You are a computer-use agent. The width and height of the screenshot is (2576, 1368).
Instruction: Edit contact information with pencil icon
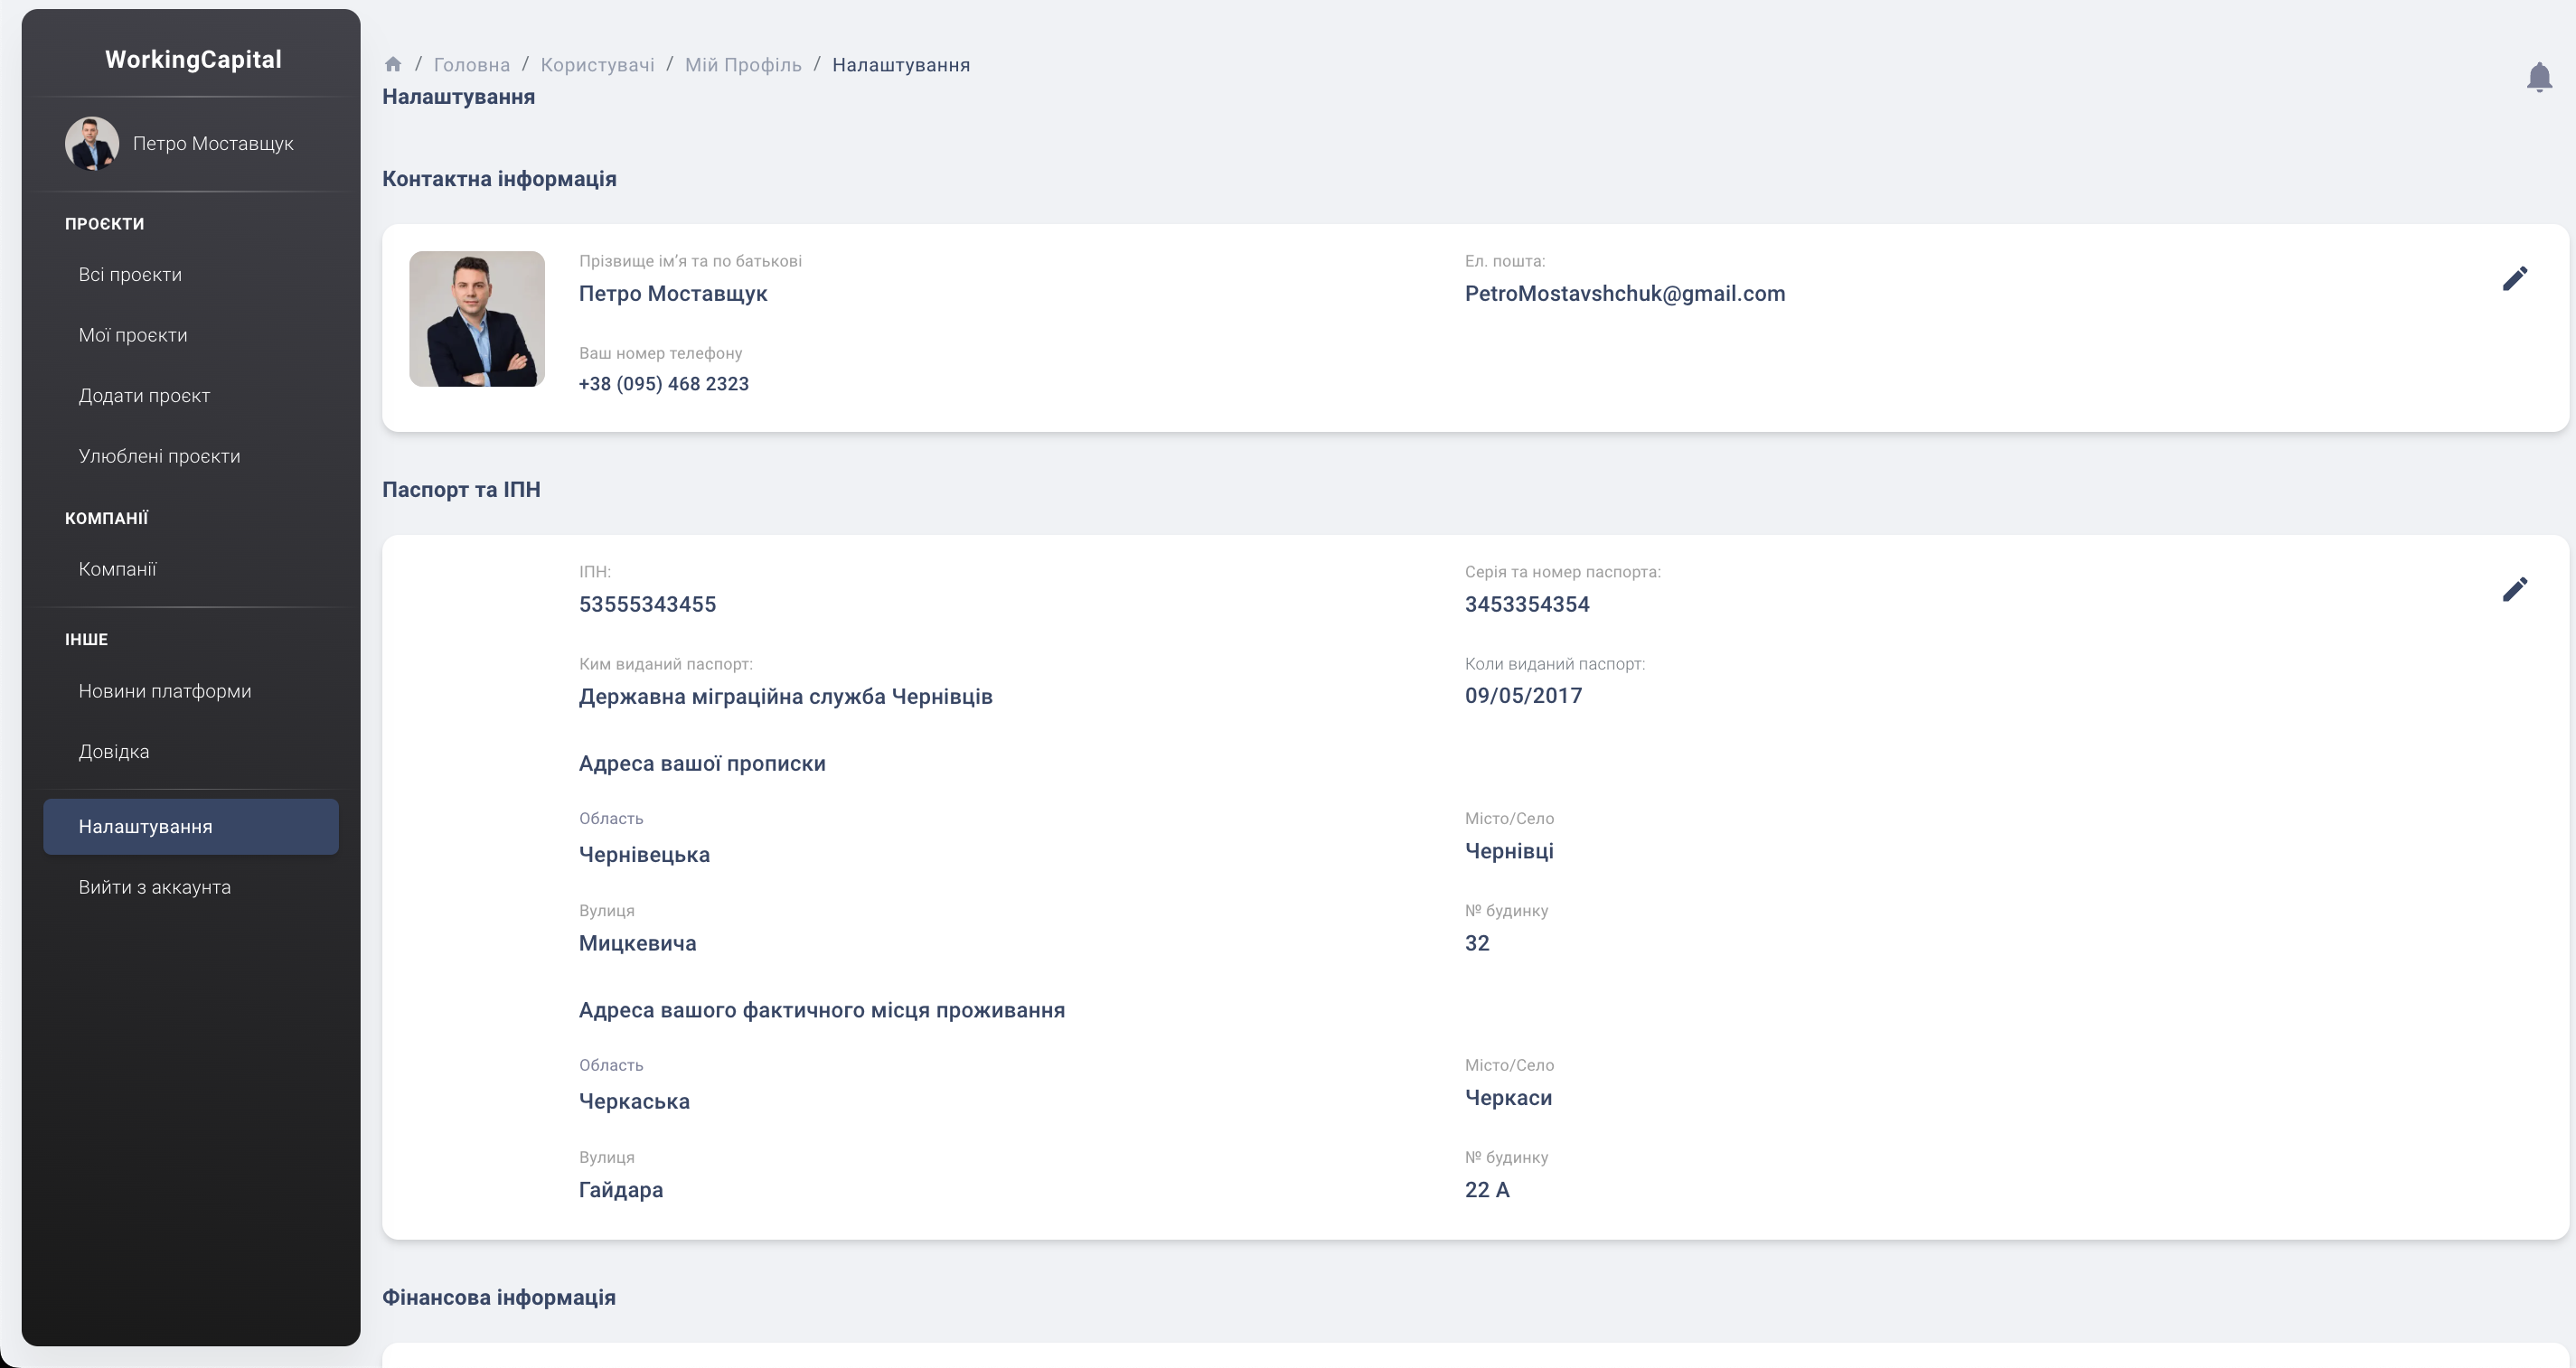pyautogui.click(x=2514, y=279)
